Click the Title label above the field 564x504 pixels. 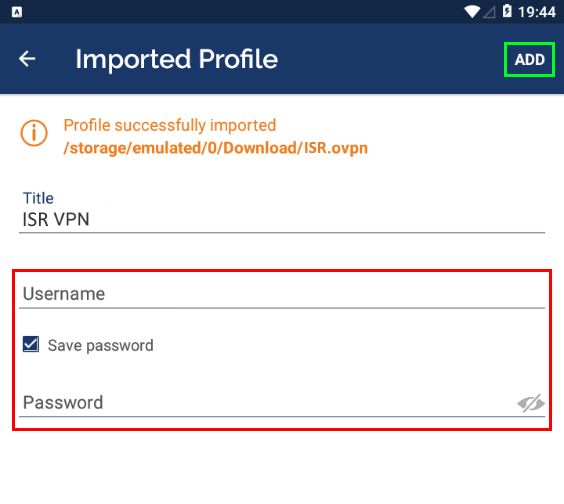[x=38, y=198]
